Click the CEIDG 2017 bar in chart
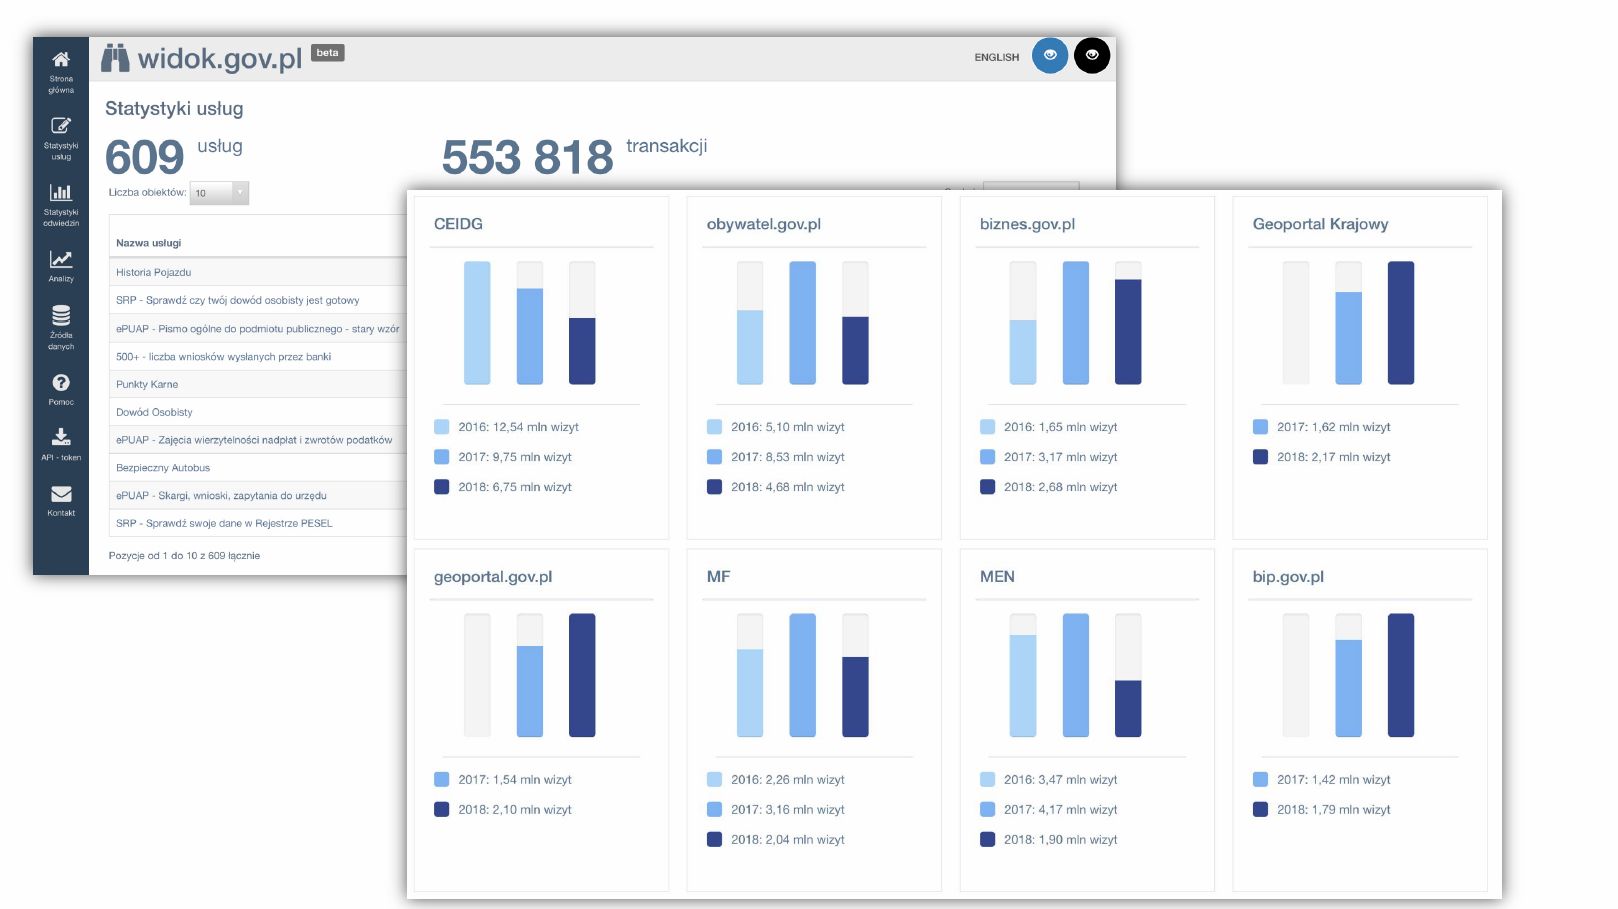Image resolution: width=1618 pixels, height=909 pixels. [x=530, y=336]
